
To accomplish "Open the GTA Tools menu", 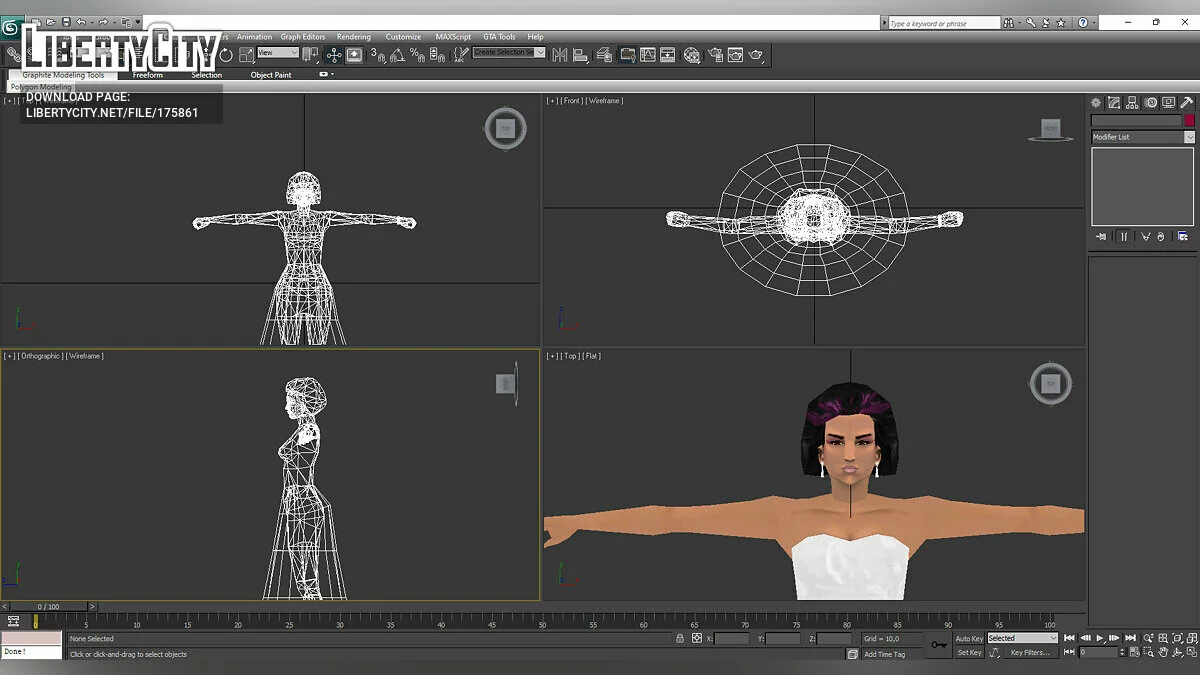I will tap(499, 37).
